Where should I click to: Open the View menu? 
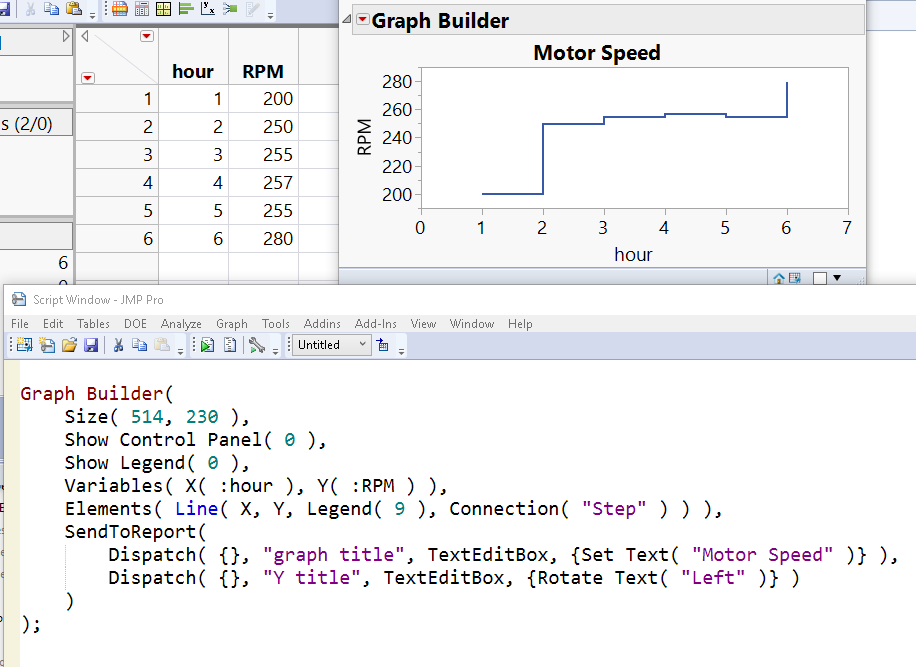pos(423,324)
